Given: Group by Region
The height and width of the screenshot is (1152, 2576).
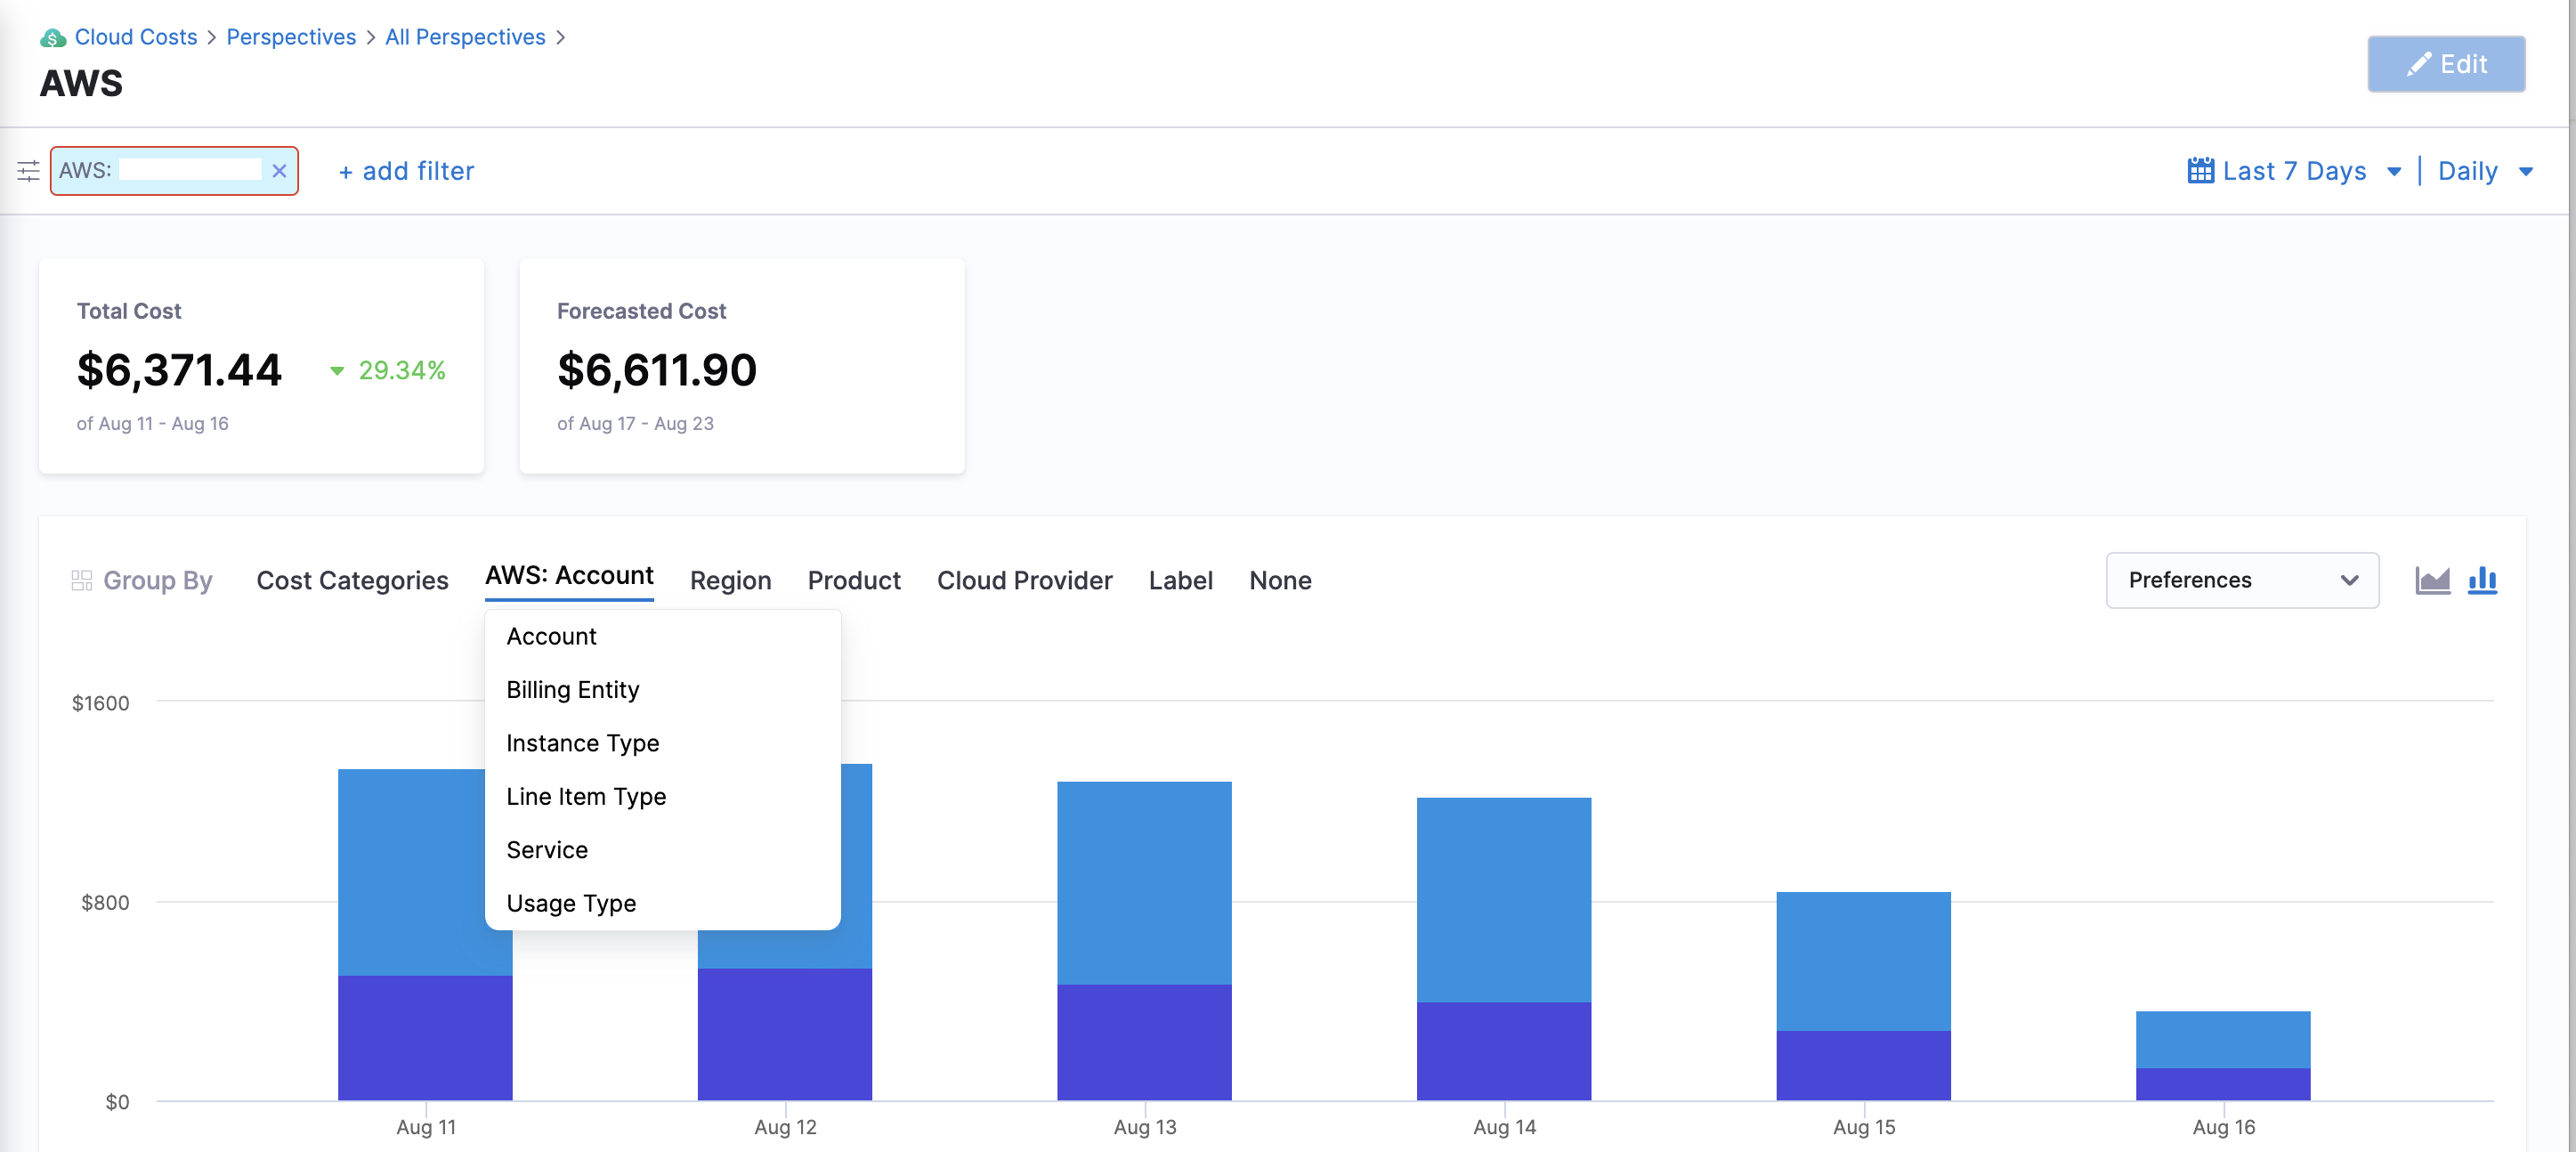Looking at the screenshot, I should 730,581.
